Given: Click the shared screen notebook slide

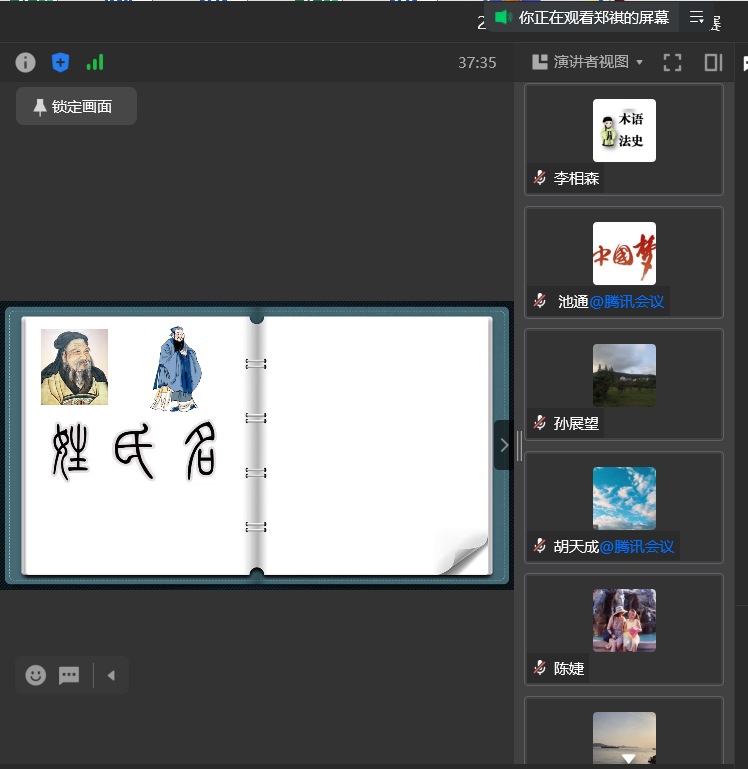Looking at the screenshot, I should click(x=257, y=445).
